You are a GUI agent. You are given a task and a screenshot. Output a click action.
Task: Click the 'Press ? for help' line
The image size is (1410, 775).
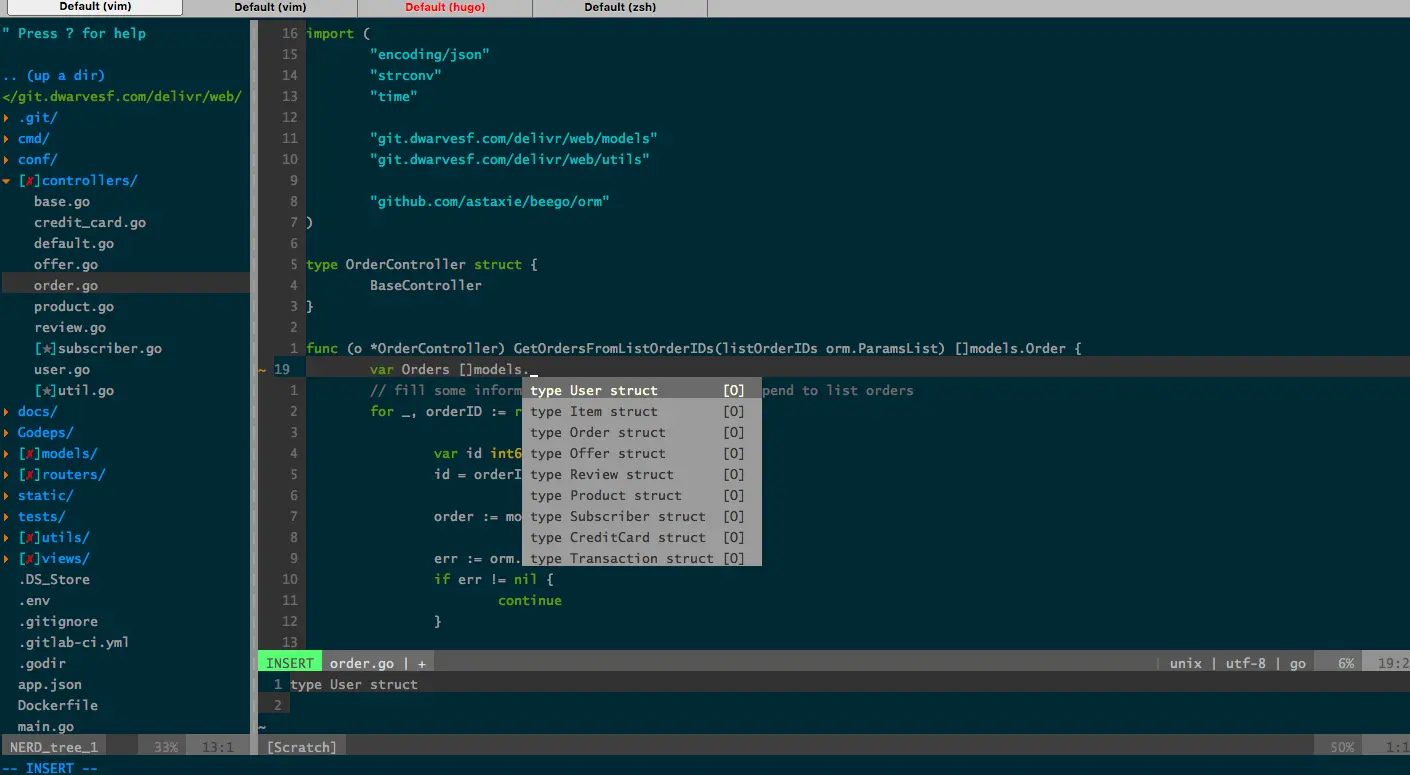(x=74, y=34)
